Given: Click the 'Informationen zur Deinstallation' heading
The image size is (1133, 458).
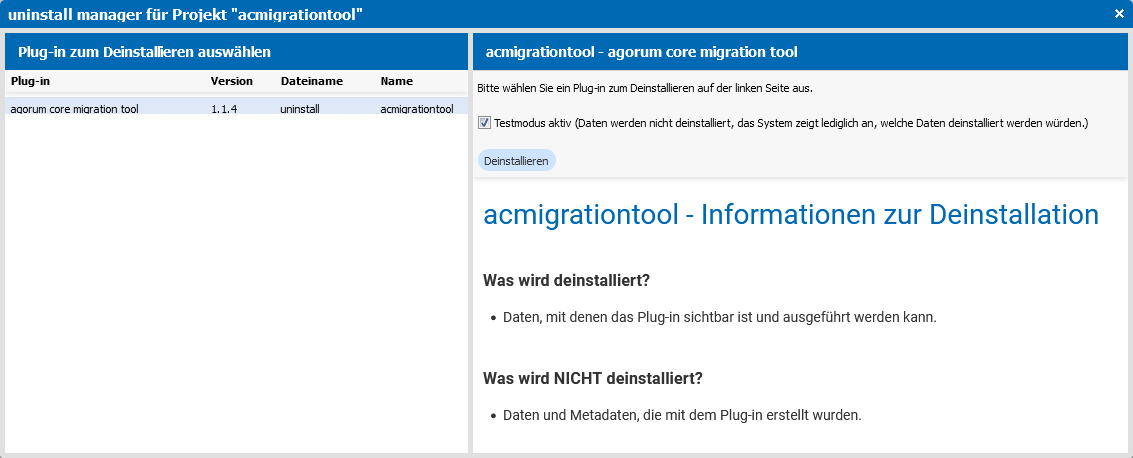Looking at the screenshot, I should click(x=791, y=215).
